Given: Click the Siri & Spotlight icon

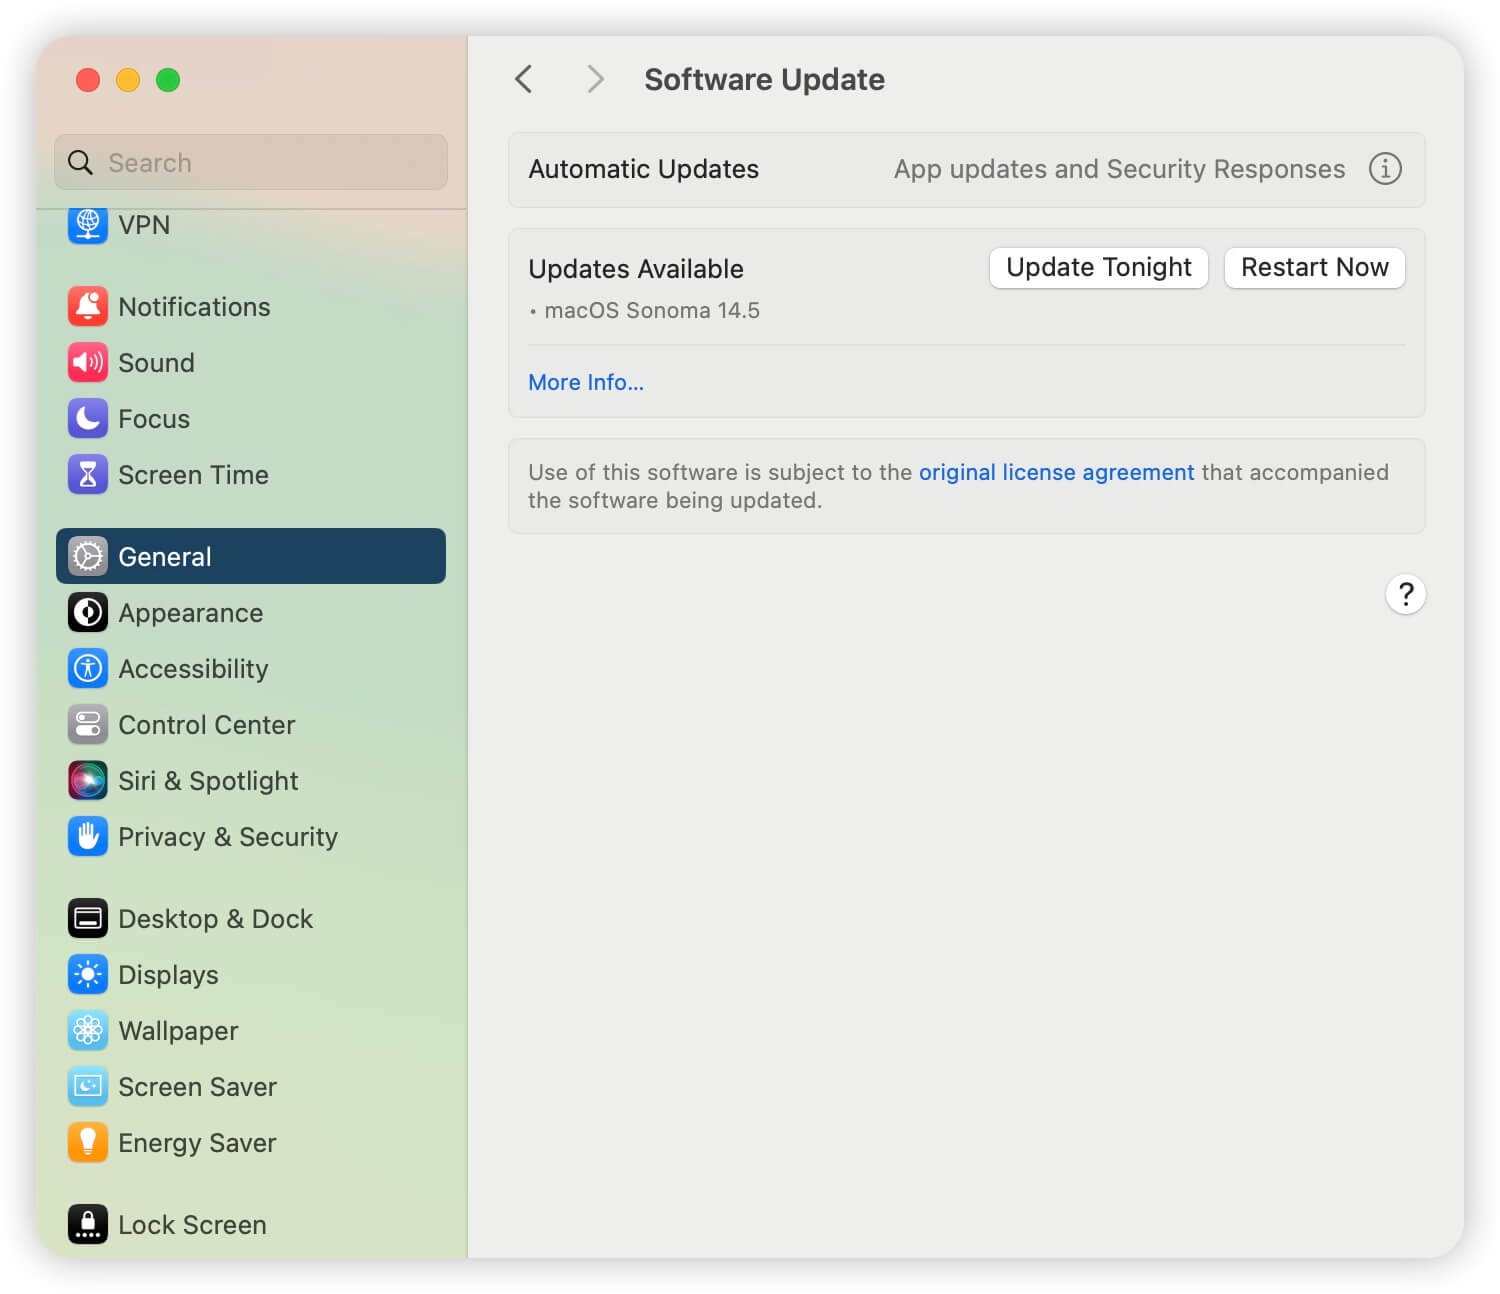Looking at the screenshot, I should [x=88, y=781].
